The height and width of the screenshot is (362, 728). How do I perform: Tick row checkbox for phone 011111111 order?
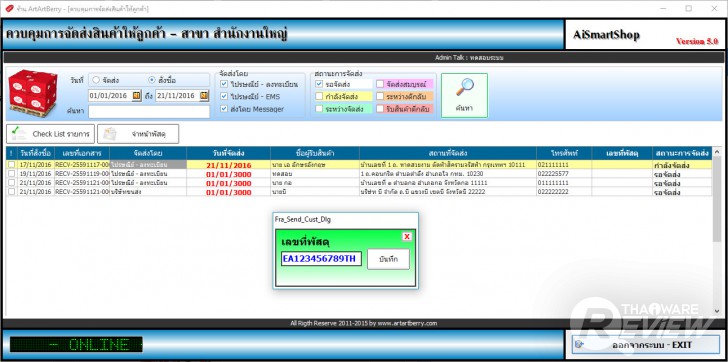11,183
